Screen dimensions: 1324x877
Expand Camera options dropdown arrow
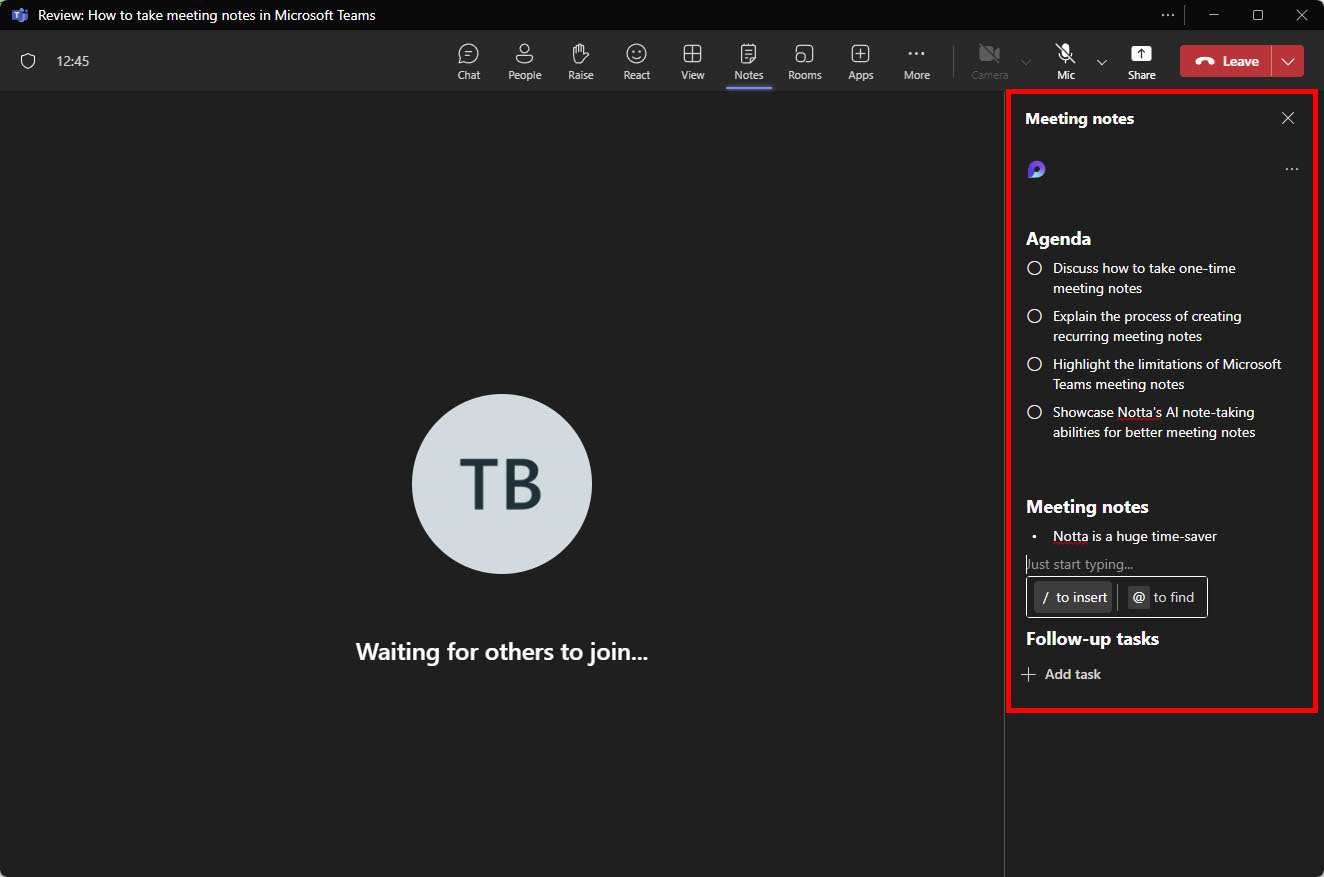[1026, 62]
